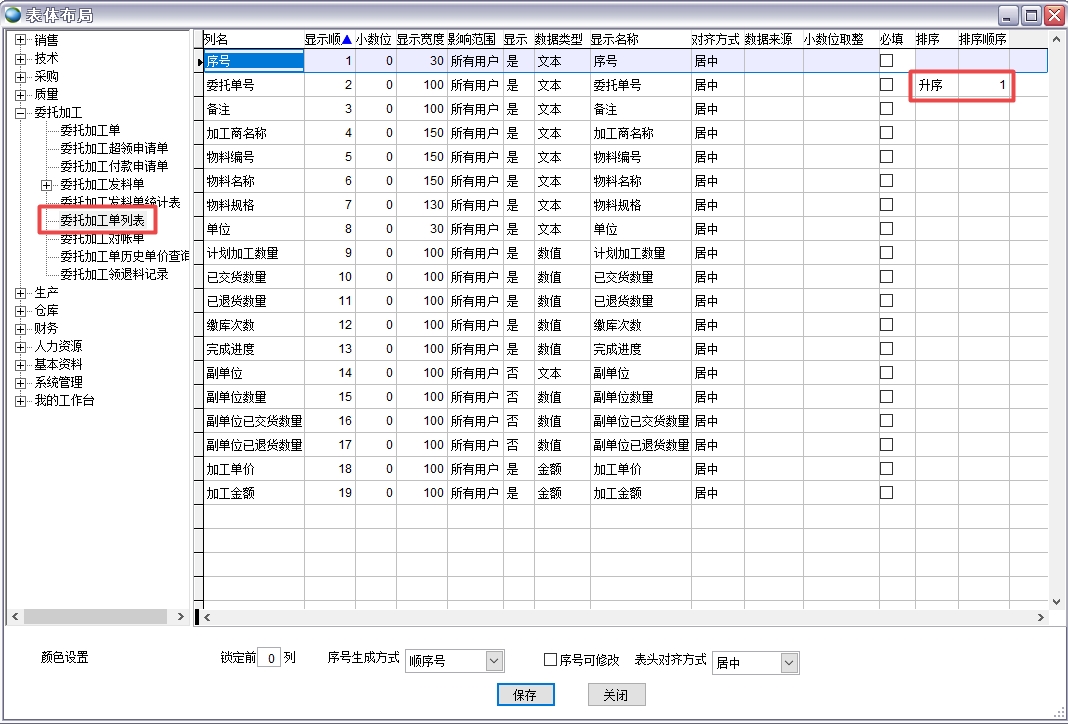
Task: Select 委托加工单列表 in the tree
Action: pyautogui.click(x=101, y=220)
